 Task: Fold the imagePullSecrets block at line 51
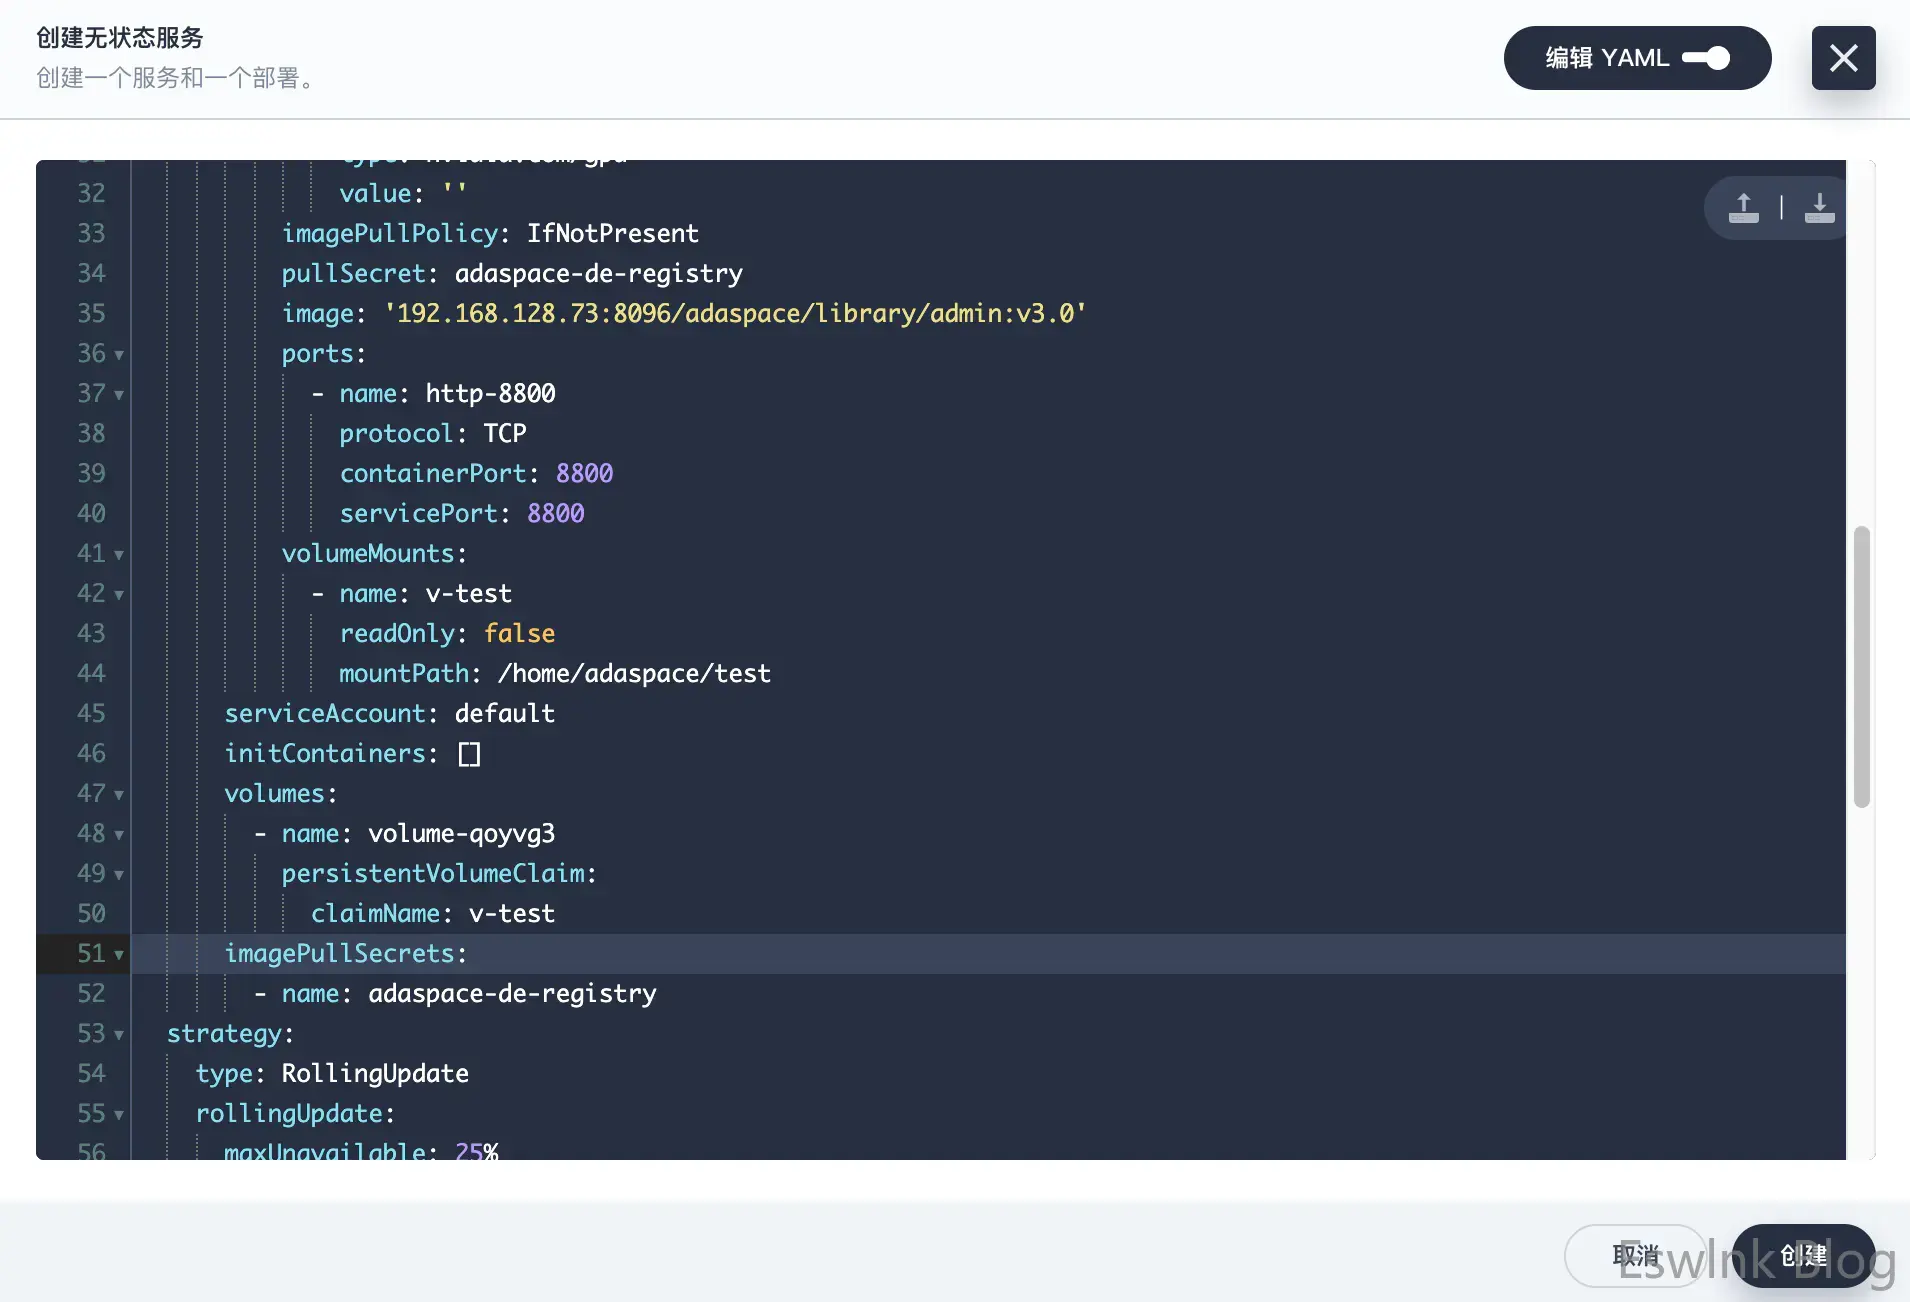[119, 955]
